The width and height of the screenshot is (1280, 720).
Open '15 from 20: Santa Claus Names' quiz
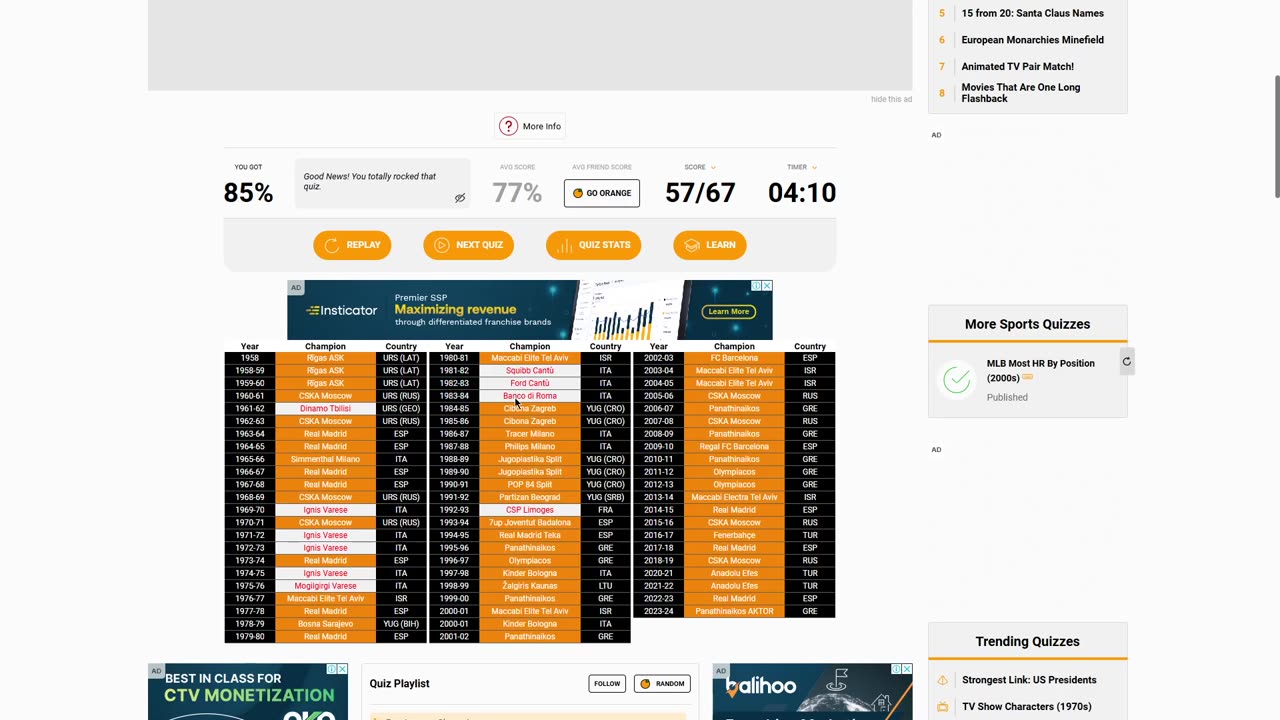[x=1032, y=13]
